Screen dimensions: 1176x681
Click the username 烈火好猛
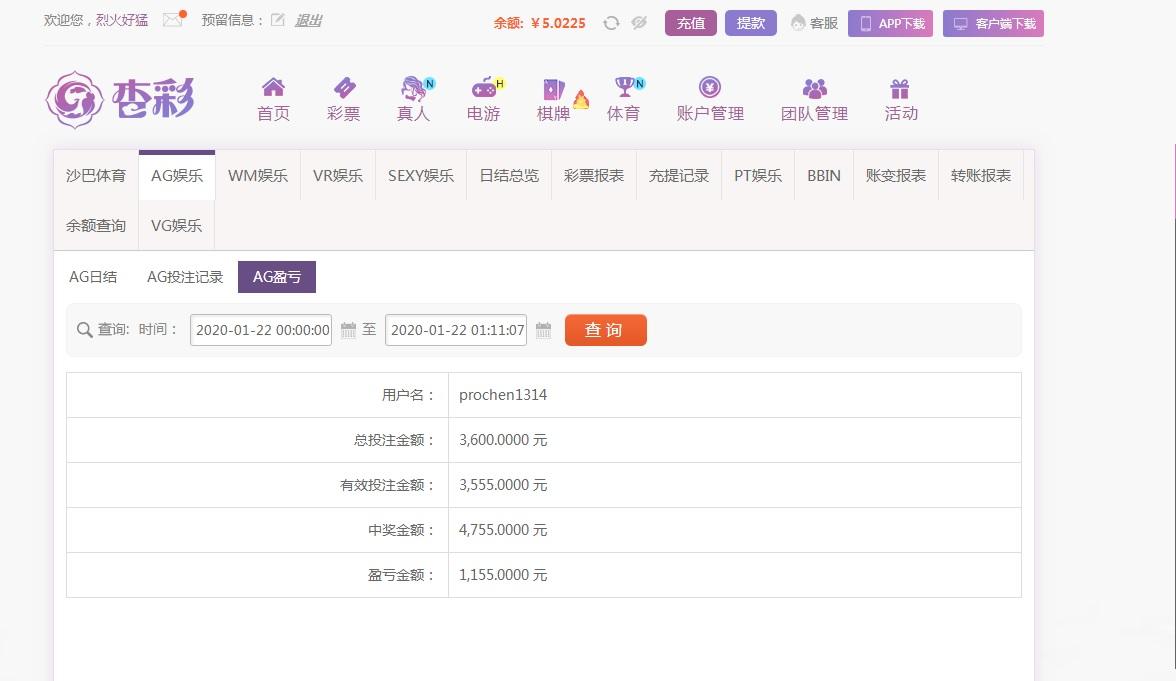[x=122, y=20]
